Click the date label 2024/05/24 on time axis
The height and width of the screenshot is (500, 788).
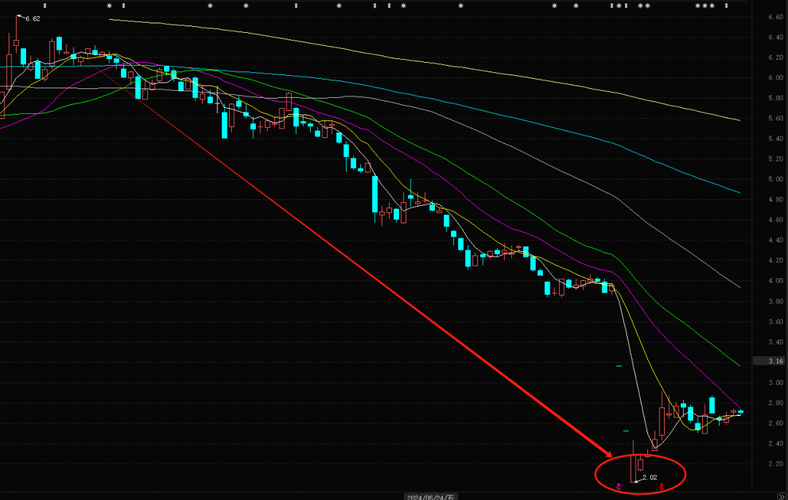click(431, 497)
